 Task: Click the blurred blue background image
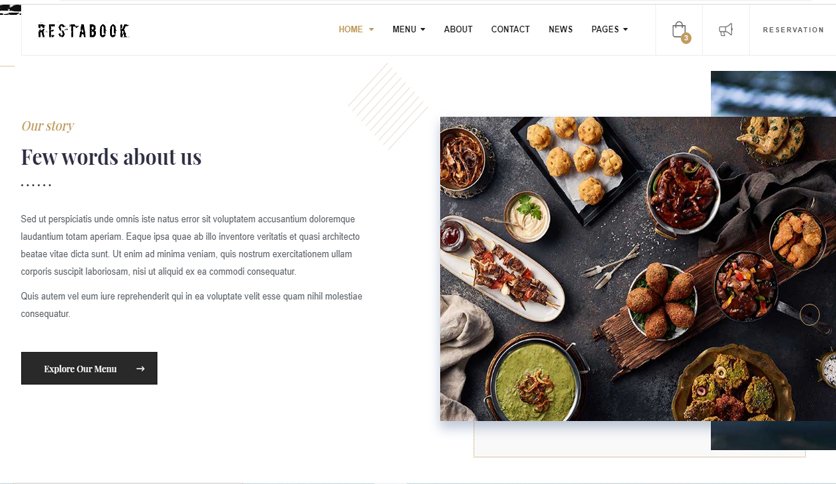pyautogui.click(x=773, y=93)
